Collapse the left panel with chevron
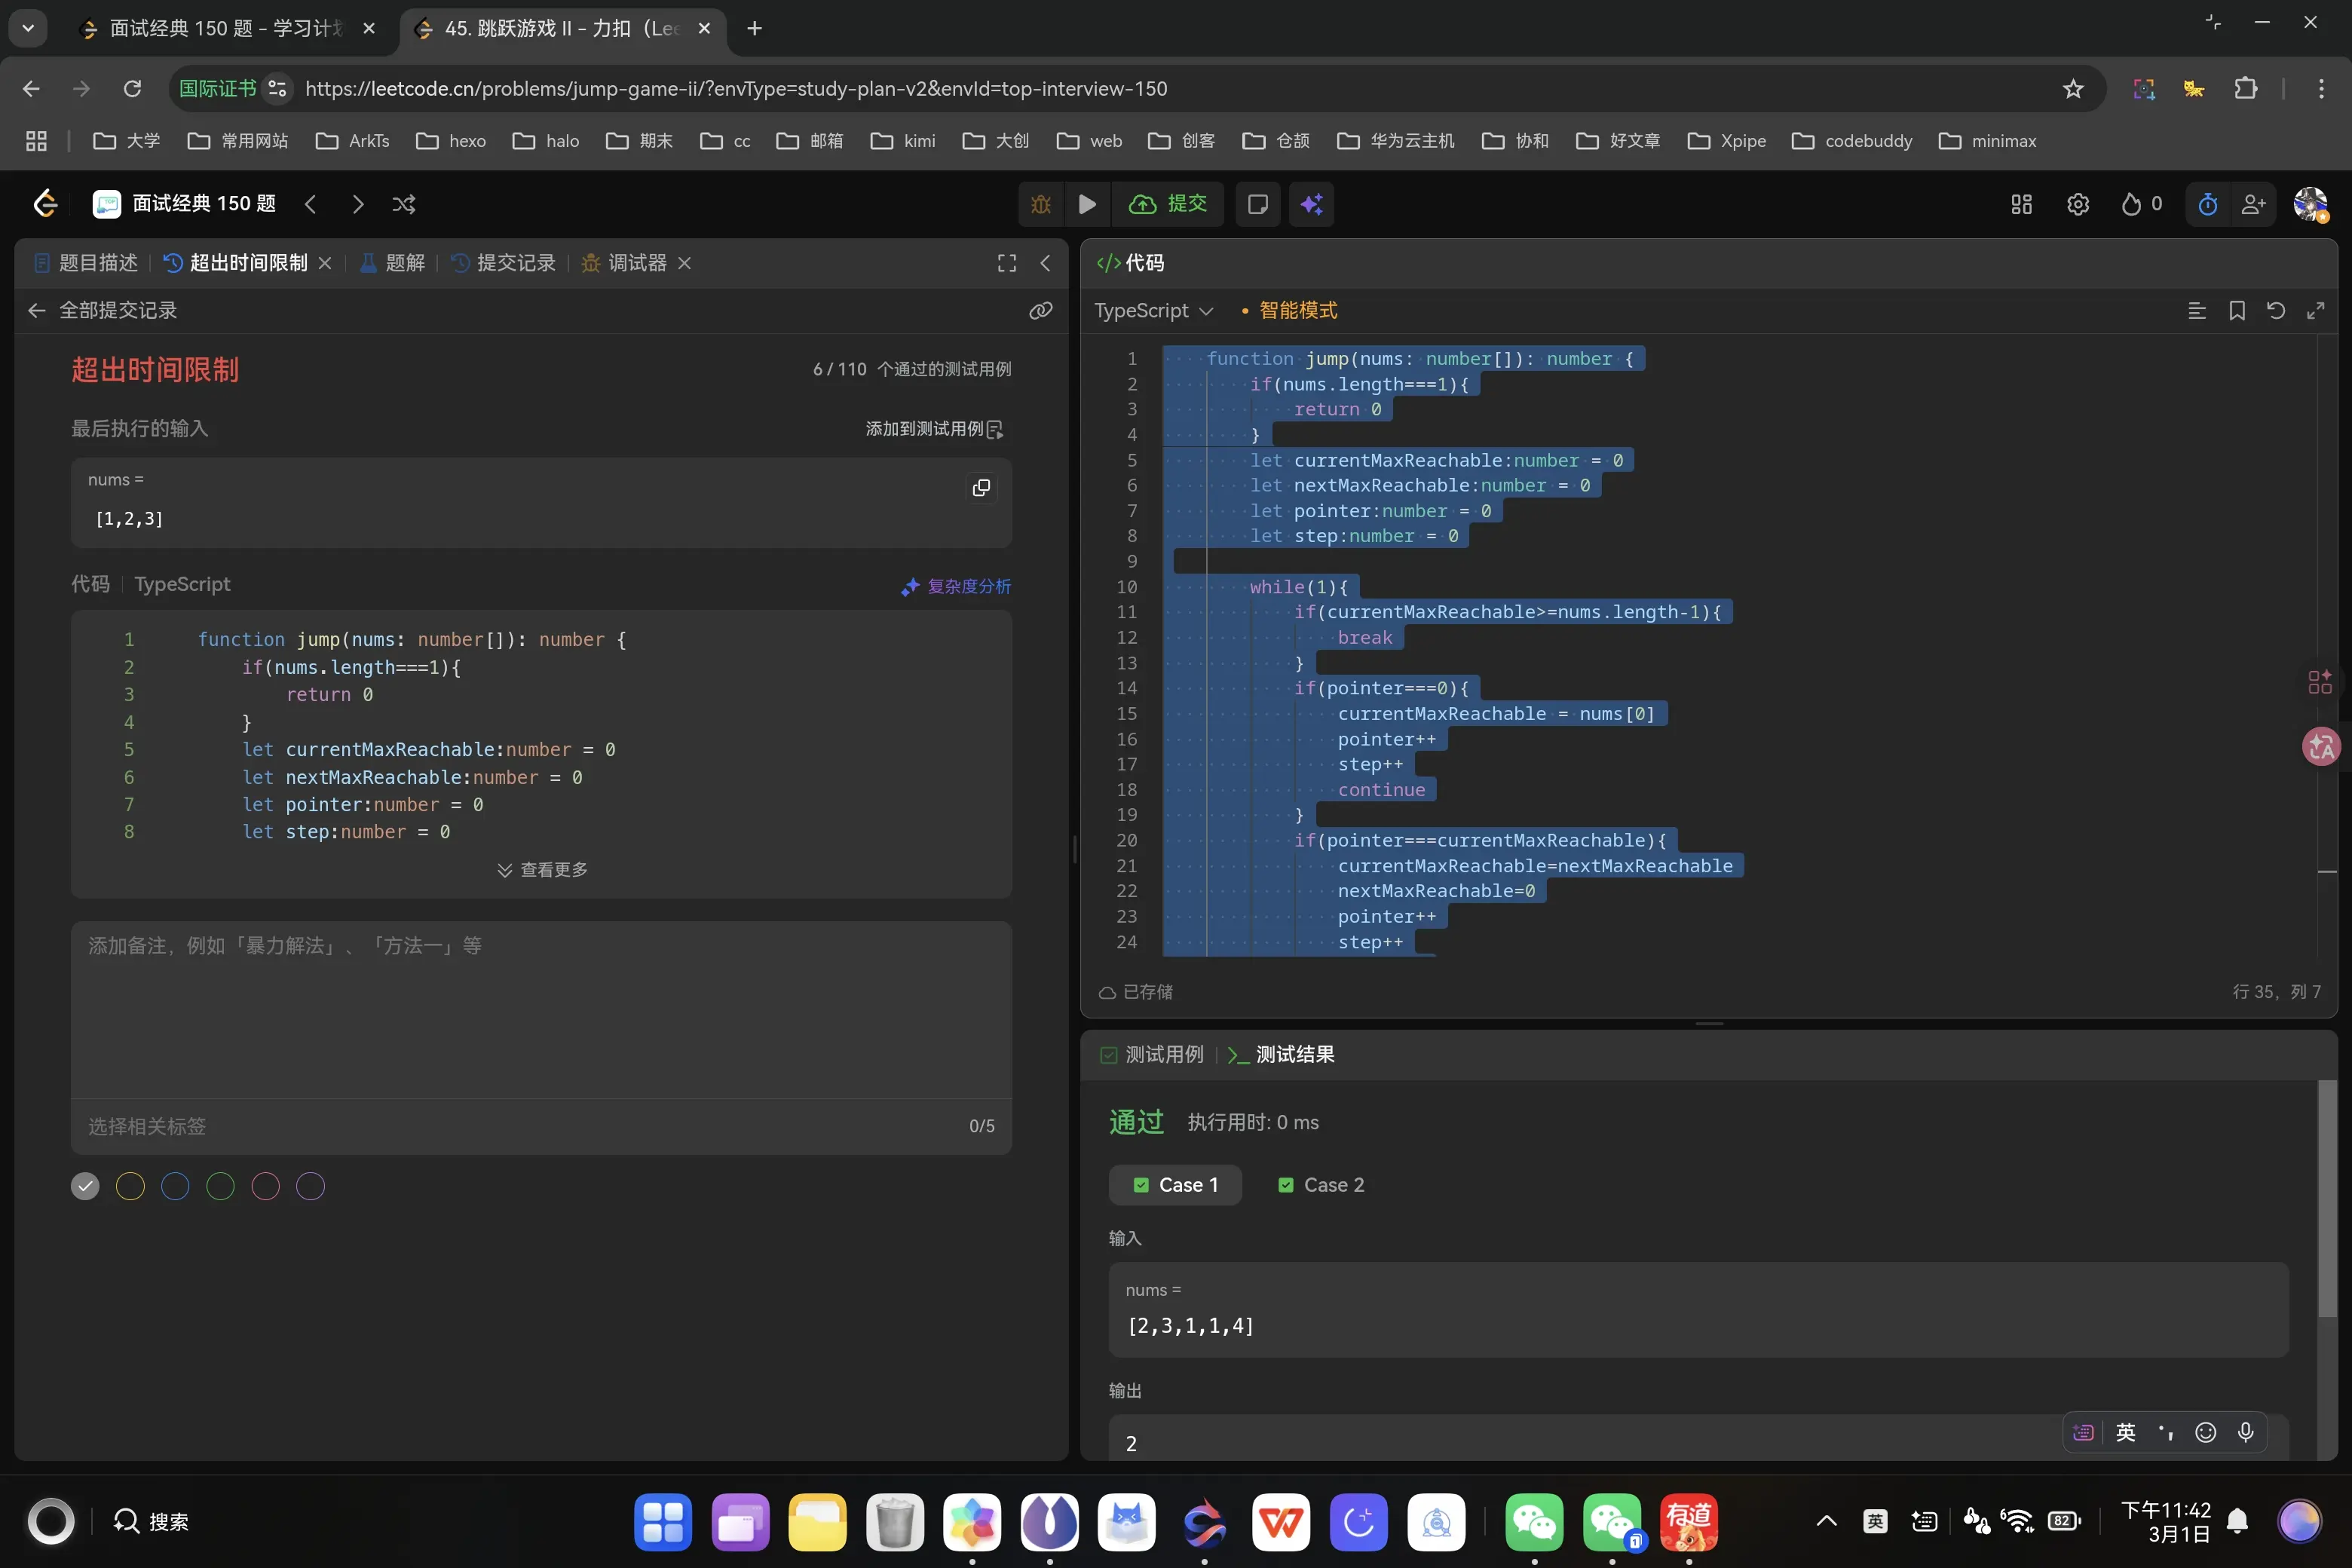 (x=1045, y=263)
